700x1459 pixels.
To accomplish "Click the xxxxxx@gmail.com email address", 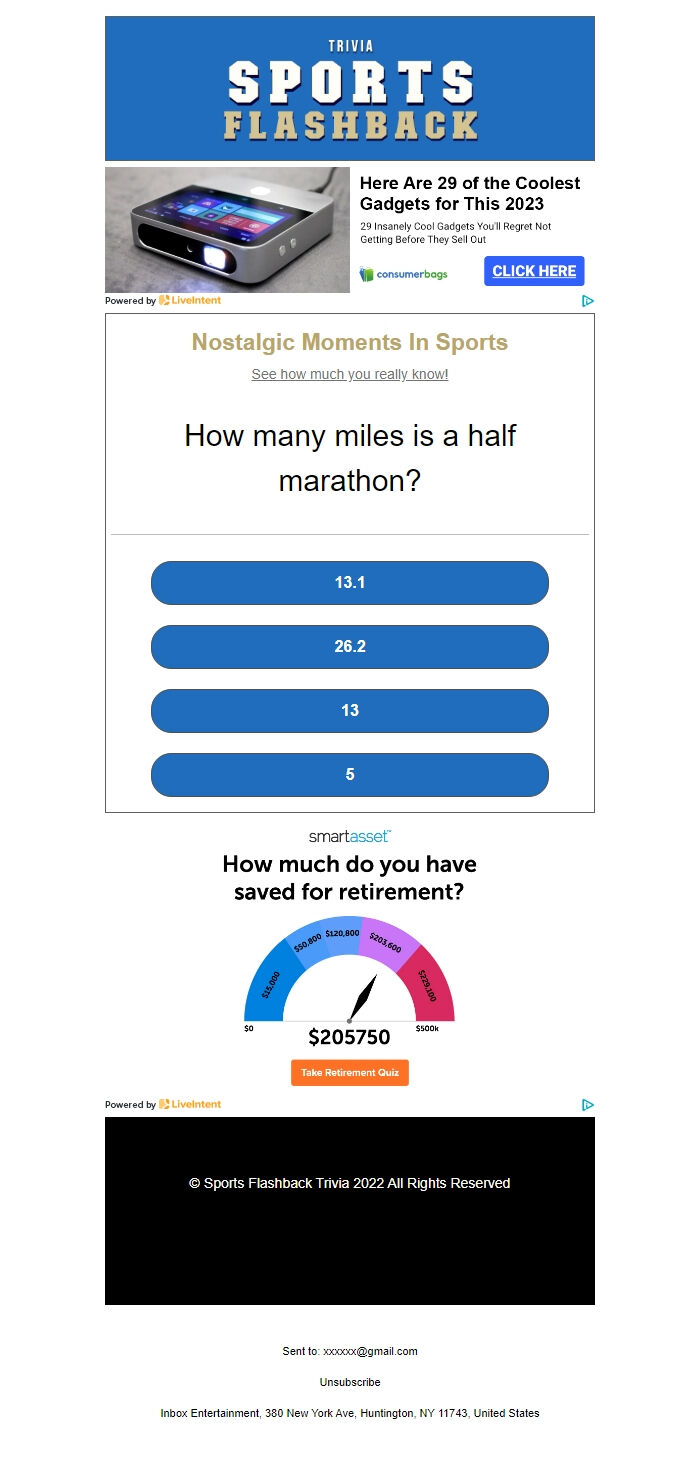I will point(370,1351).
